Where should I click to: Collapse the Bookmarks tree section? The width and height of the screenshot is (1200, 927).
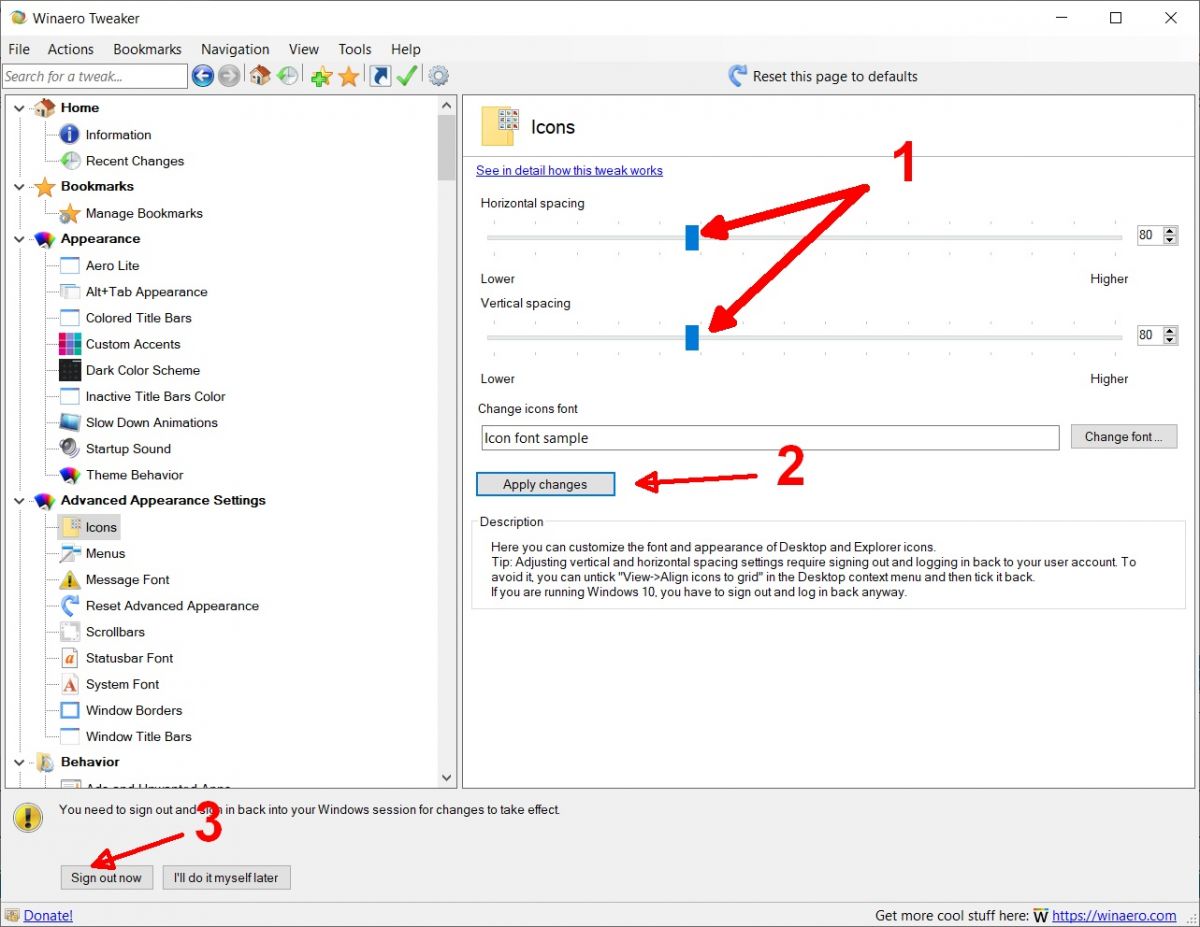point(19,187)
